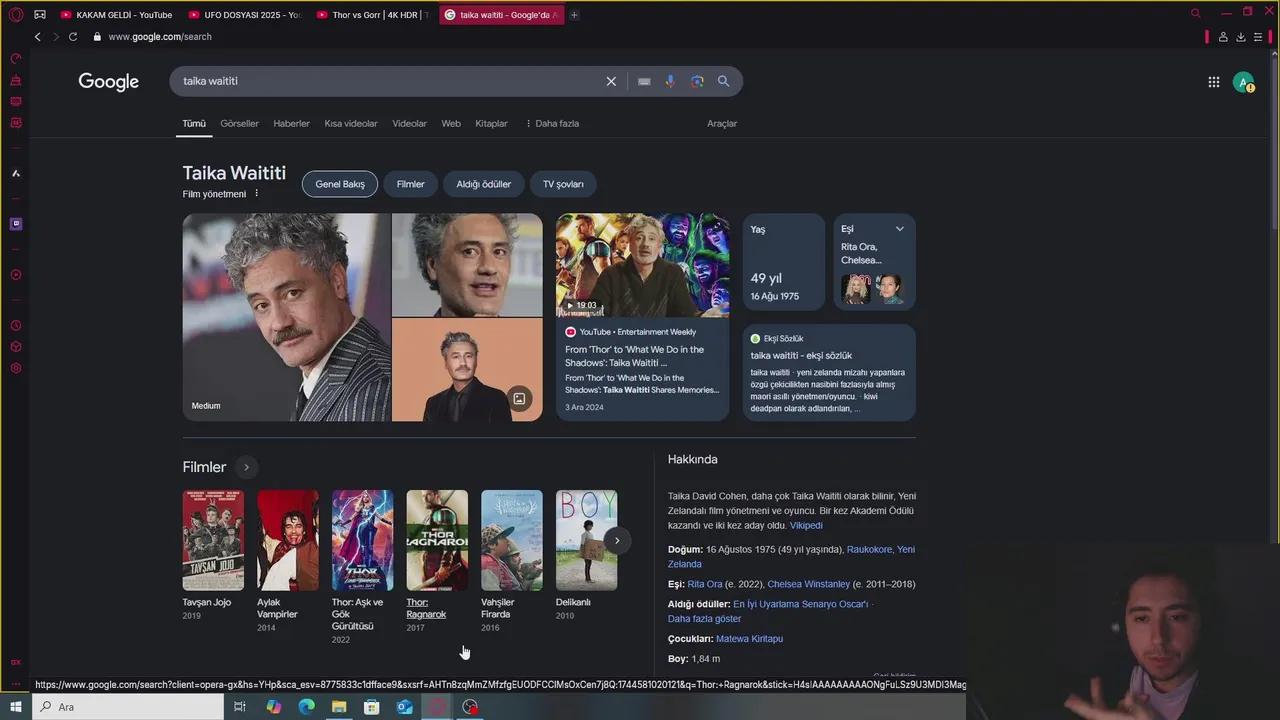
Task: Open the Google account avatar menu
Action: coord(1243,83)
